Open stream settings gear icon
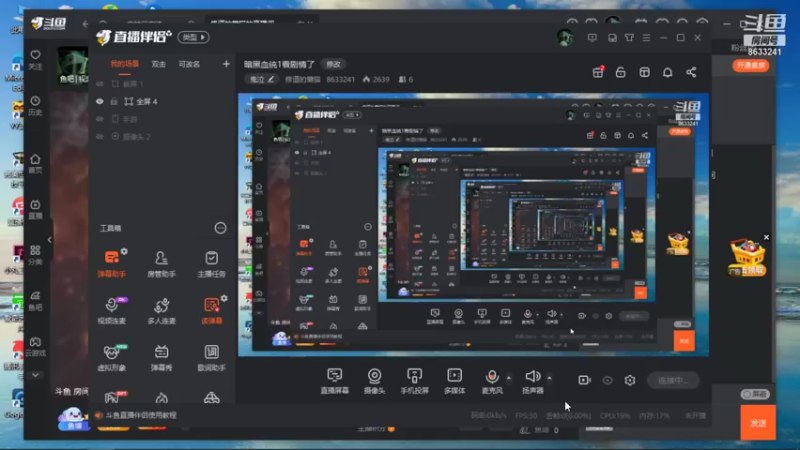 630,380
